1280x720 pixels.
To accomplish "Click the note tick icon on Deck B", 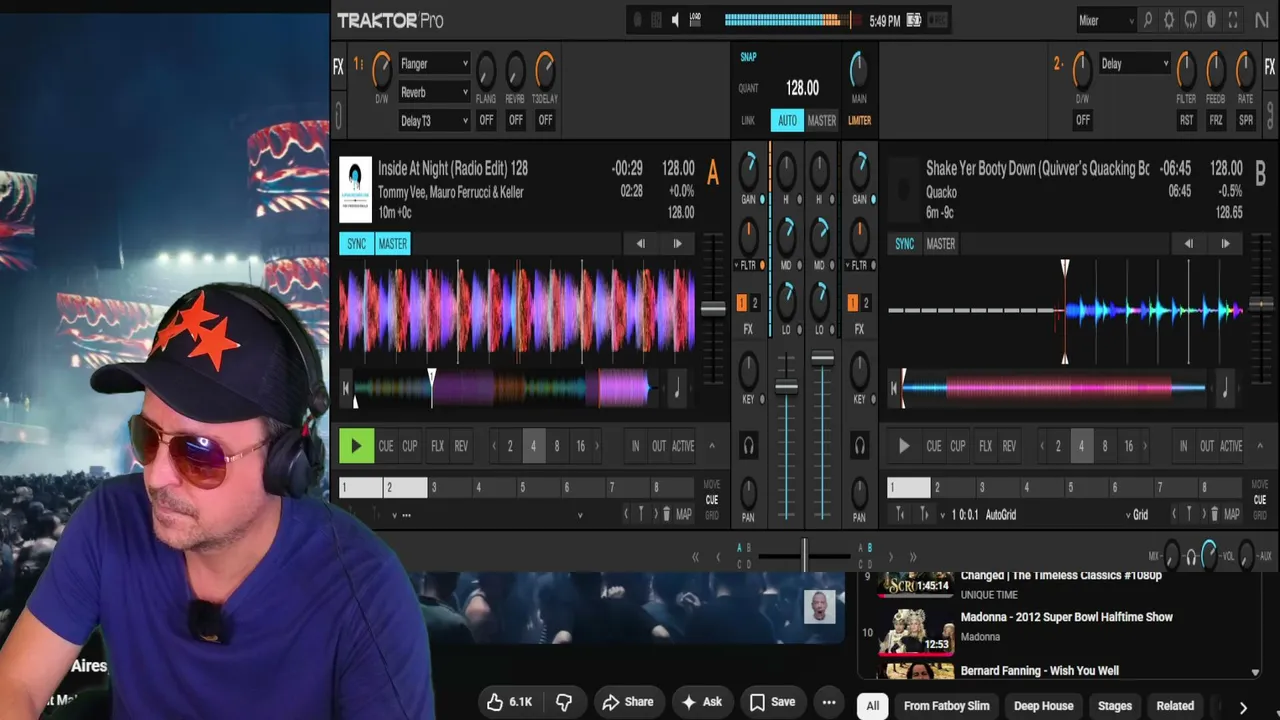I will tap(1225, 388).
